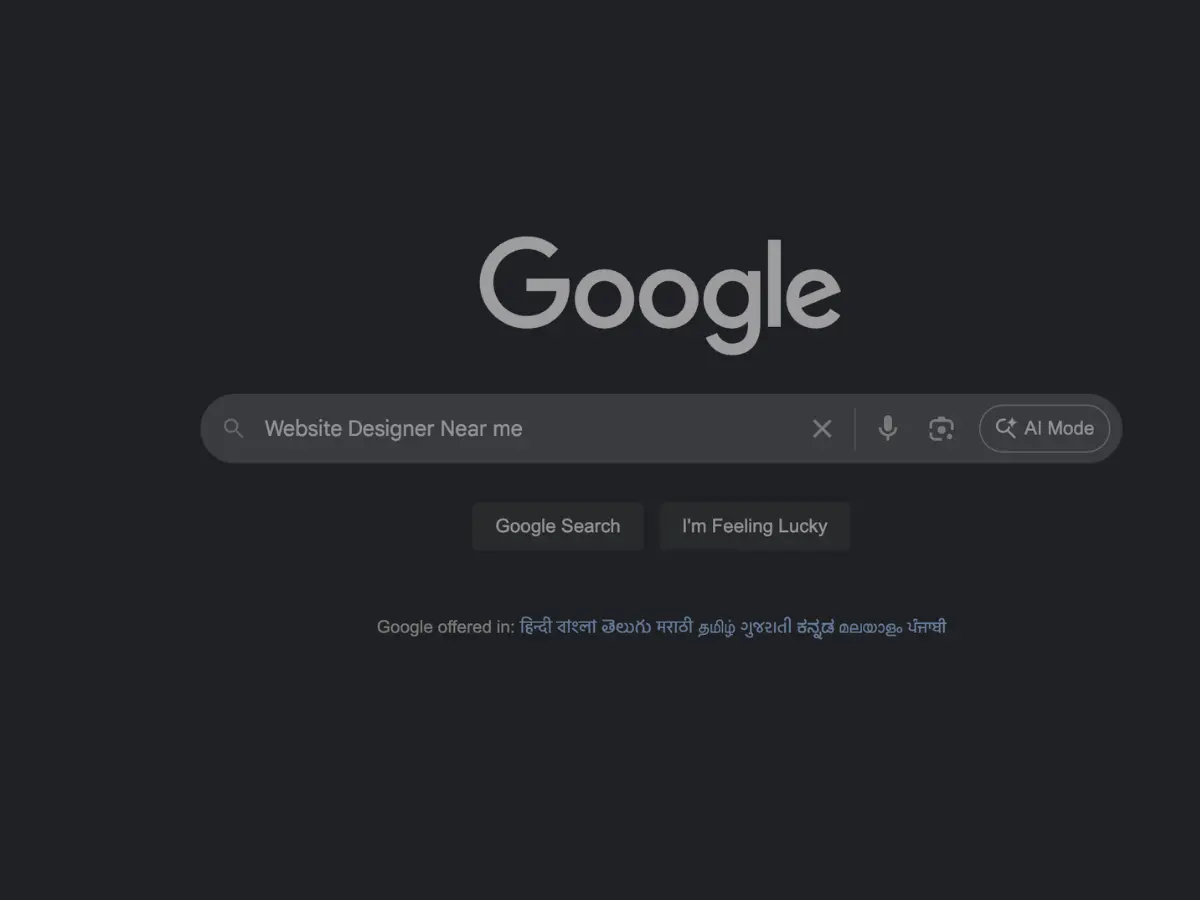Switch Google to తెలుగు language
This screenshot has height=900, width=1200.
(x=626, y=627)
